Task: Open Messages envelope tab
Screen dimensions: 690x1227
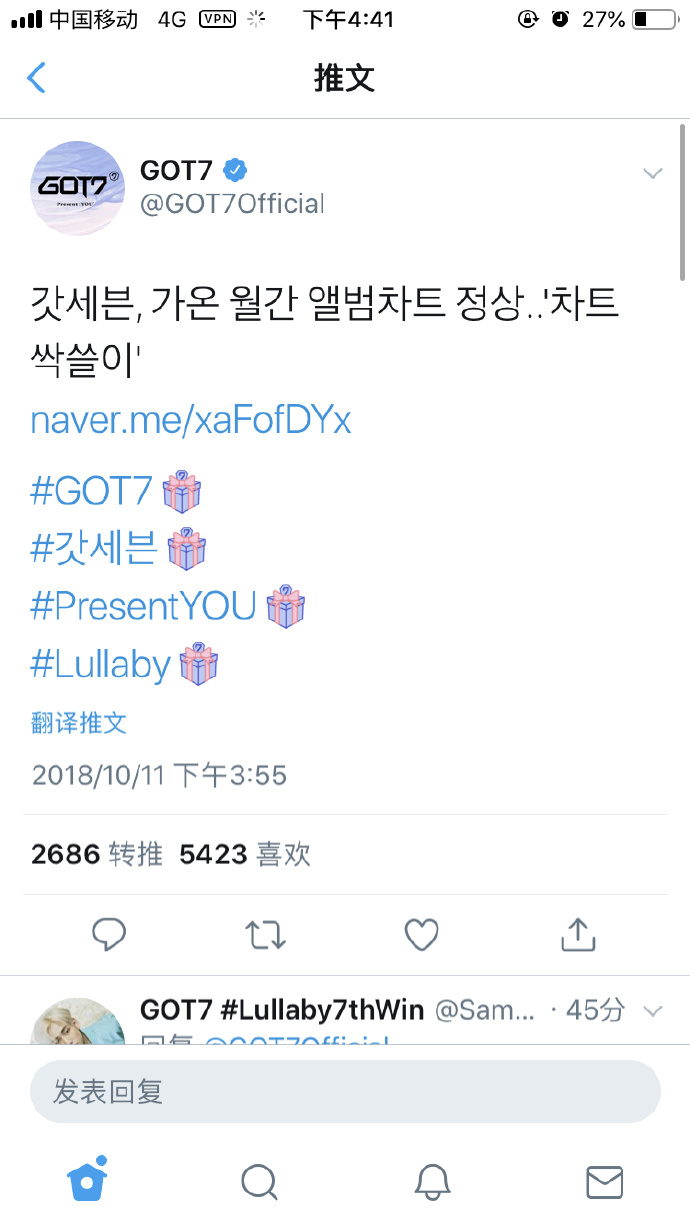Action: click(x=604, y=1182)
